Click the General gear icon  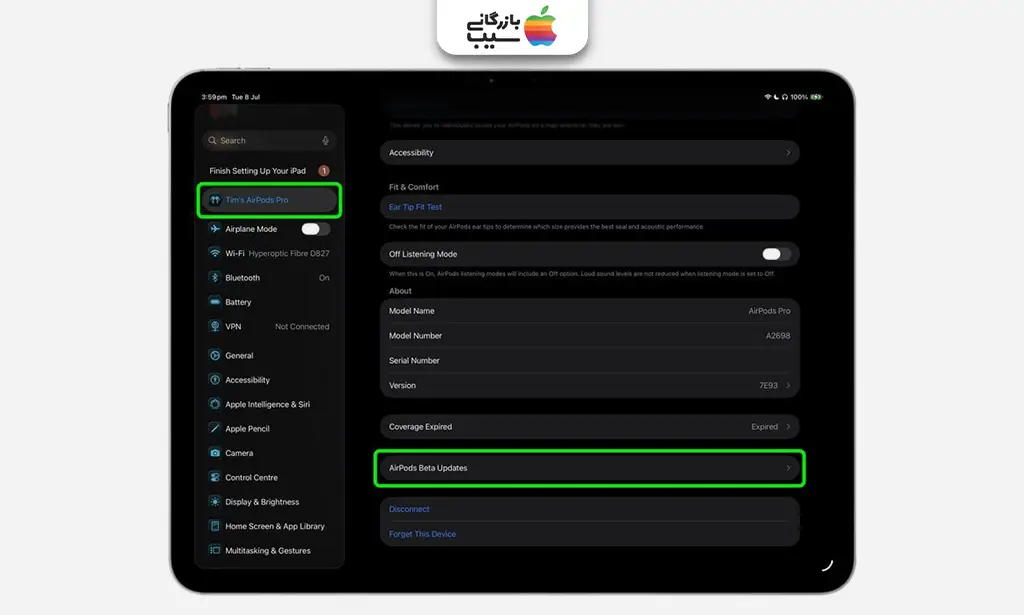(215, 355)
